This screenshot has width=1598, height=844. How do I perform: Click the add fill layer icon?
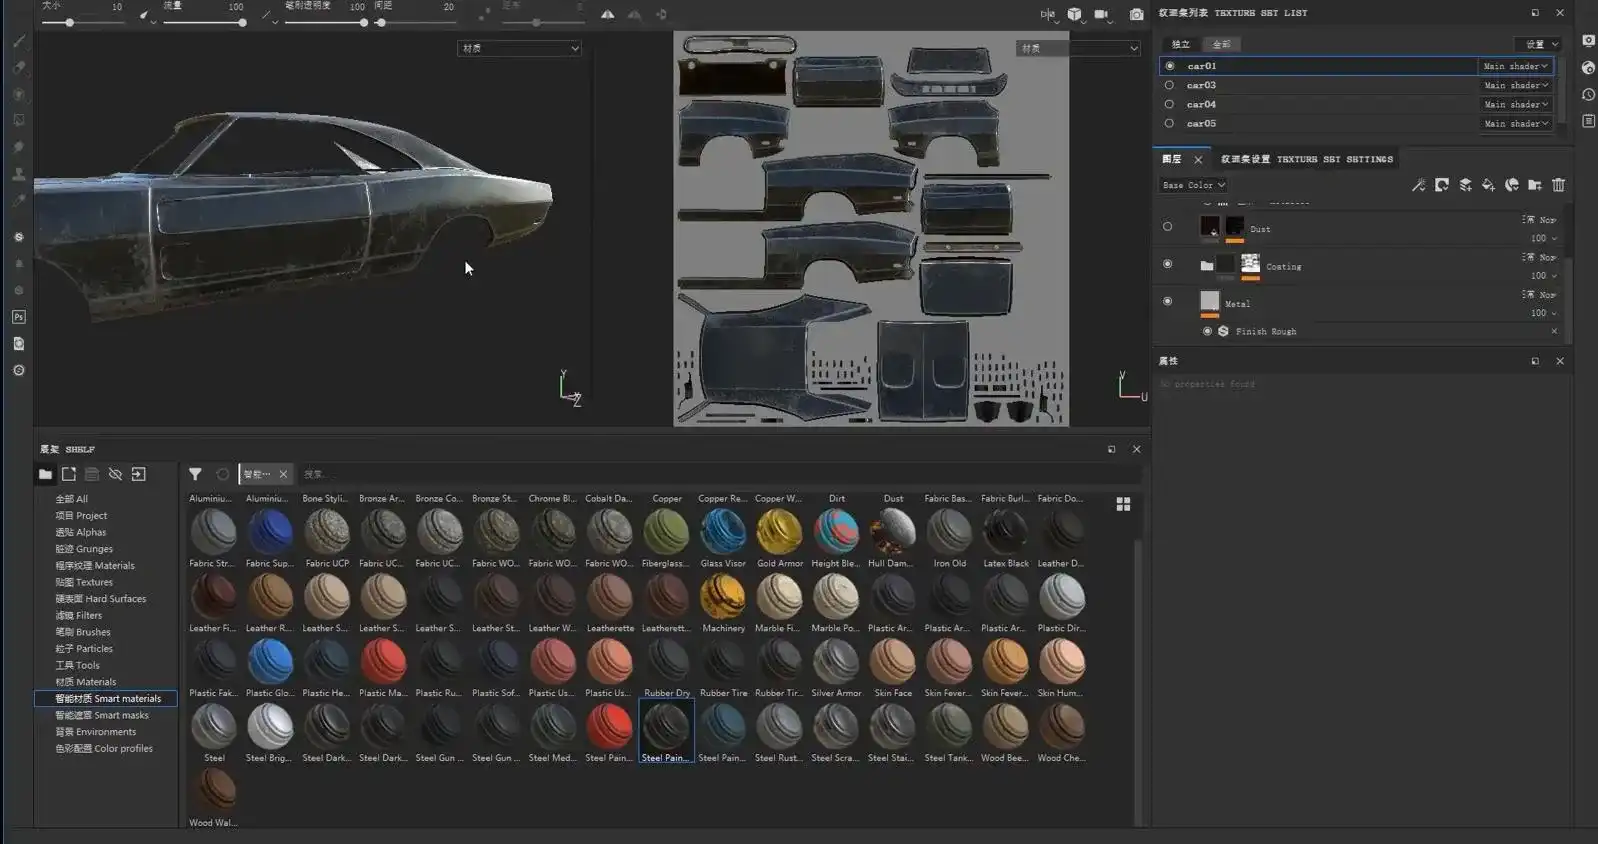tap(1488, 185)
